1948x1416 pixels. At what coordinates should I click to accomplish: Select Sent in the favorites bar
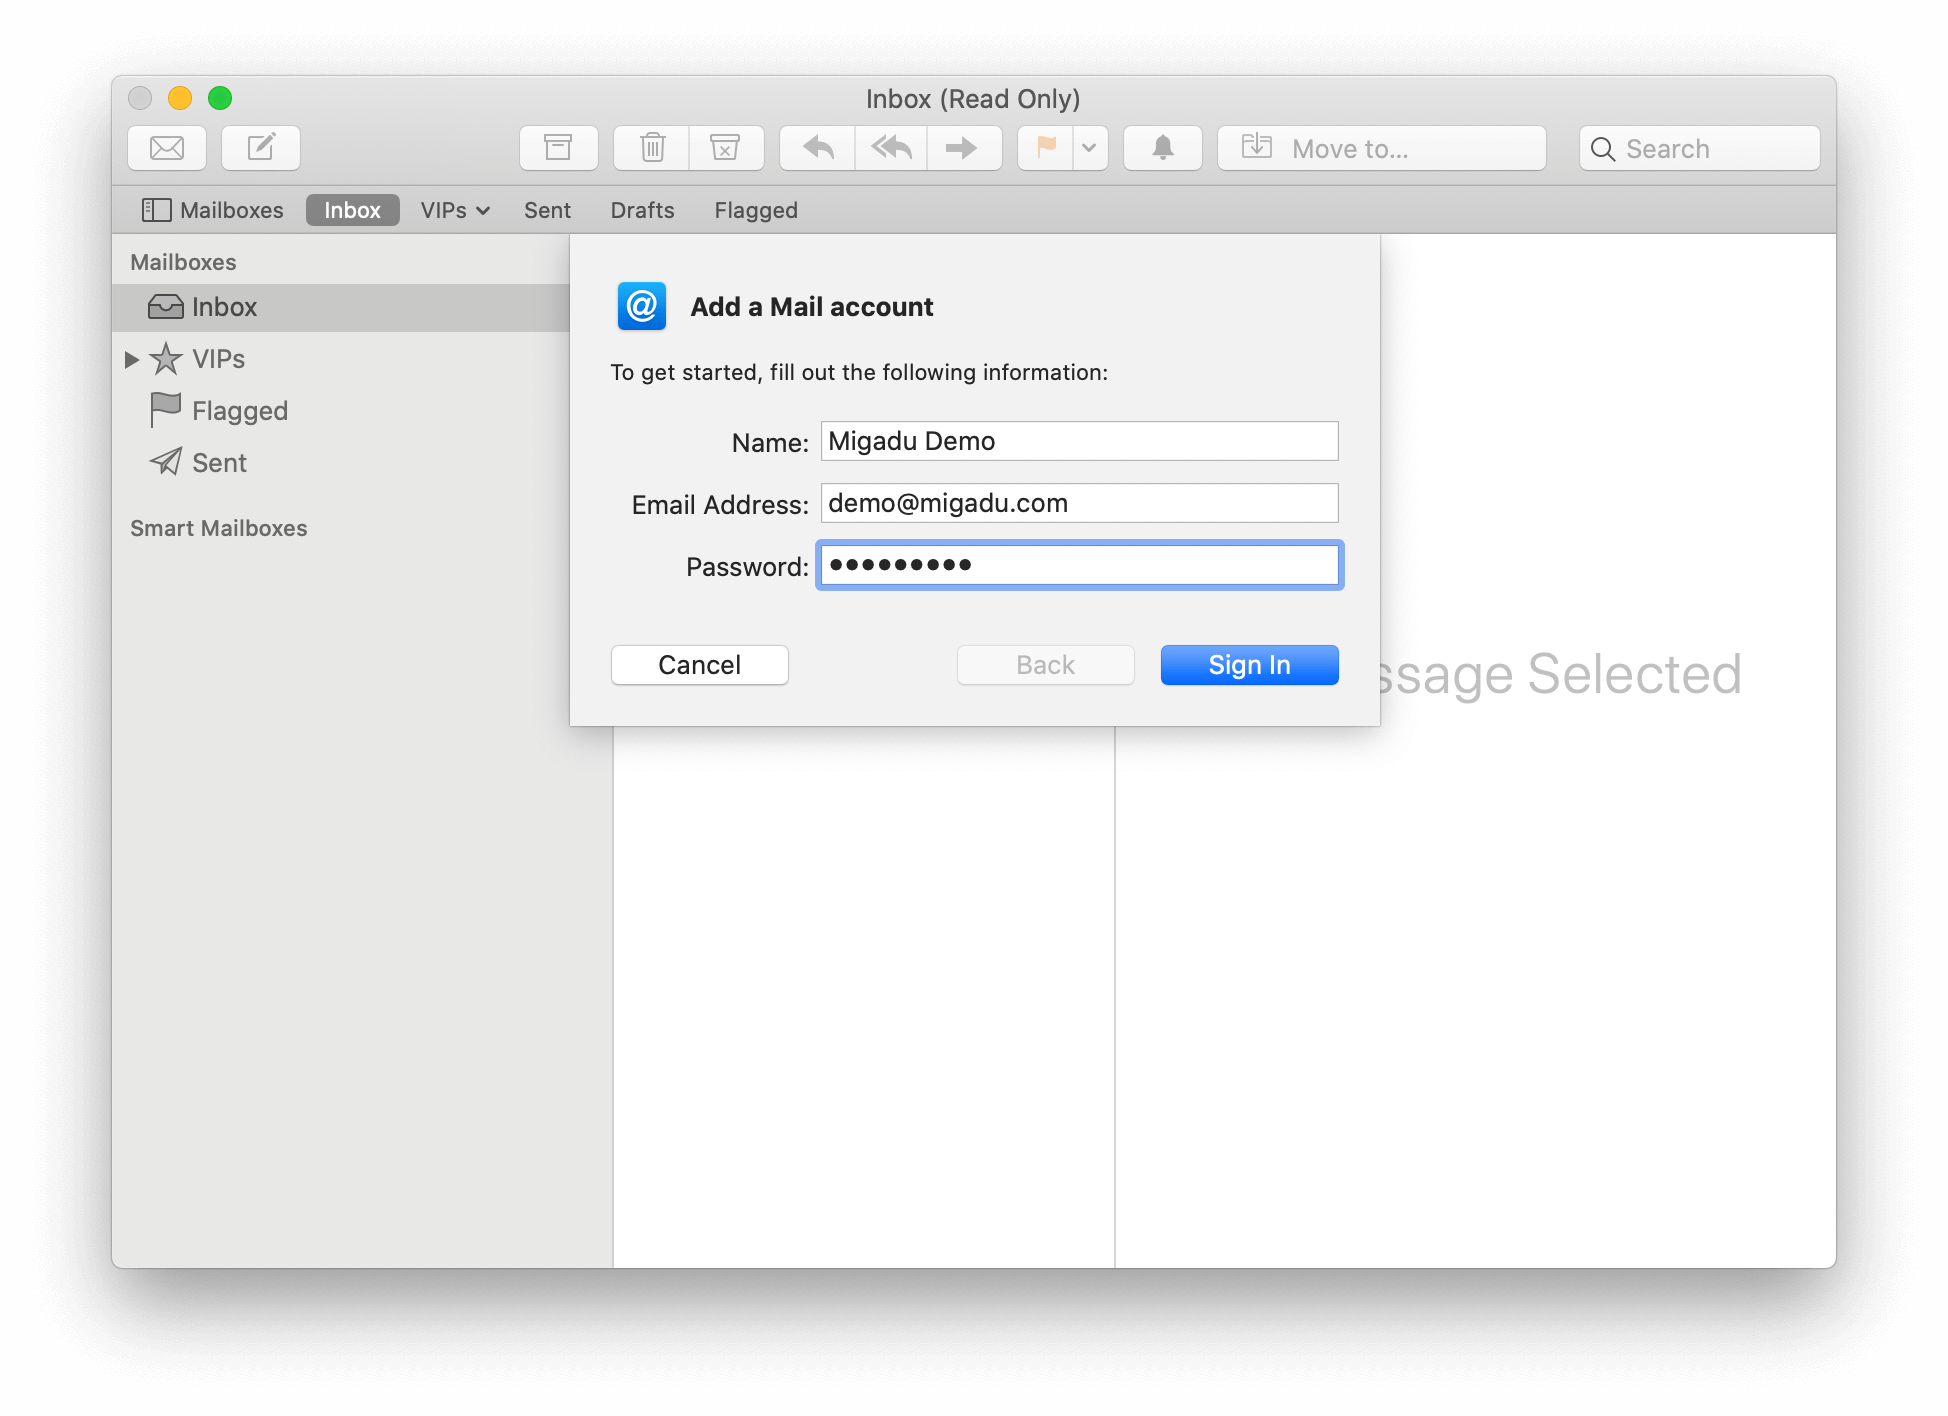tap(547, 210)
